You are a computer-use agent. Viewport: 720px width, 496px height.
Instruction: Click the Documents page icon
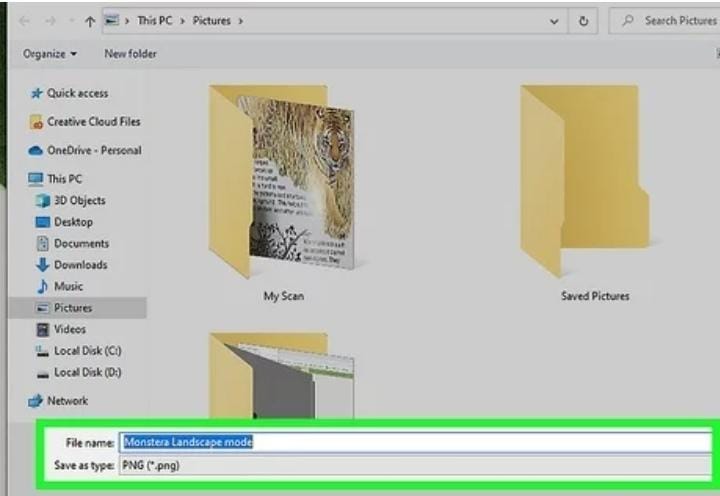point(42,243)
